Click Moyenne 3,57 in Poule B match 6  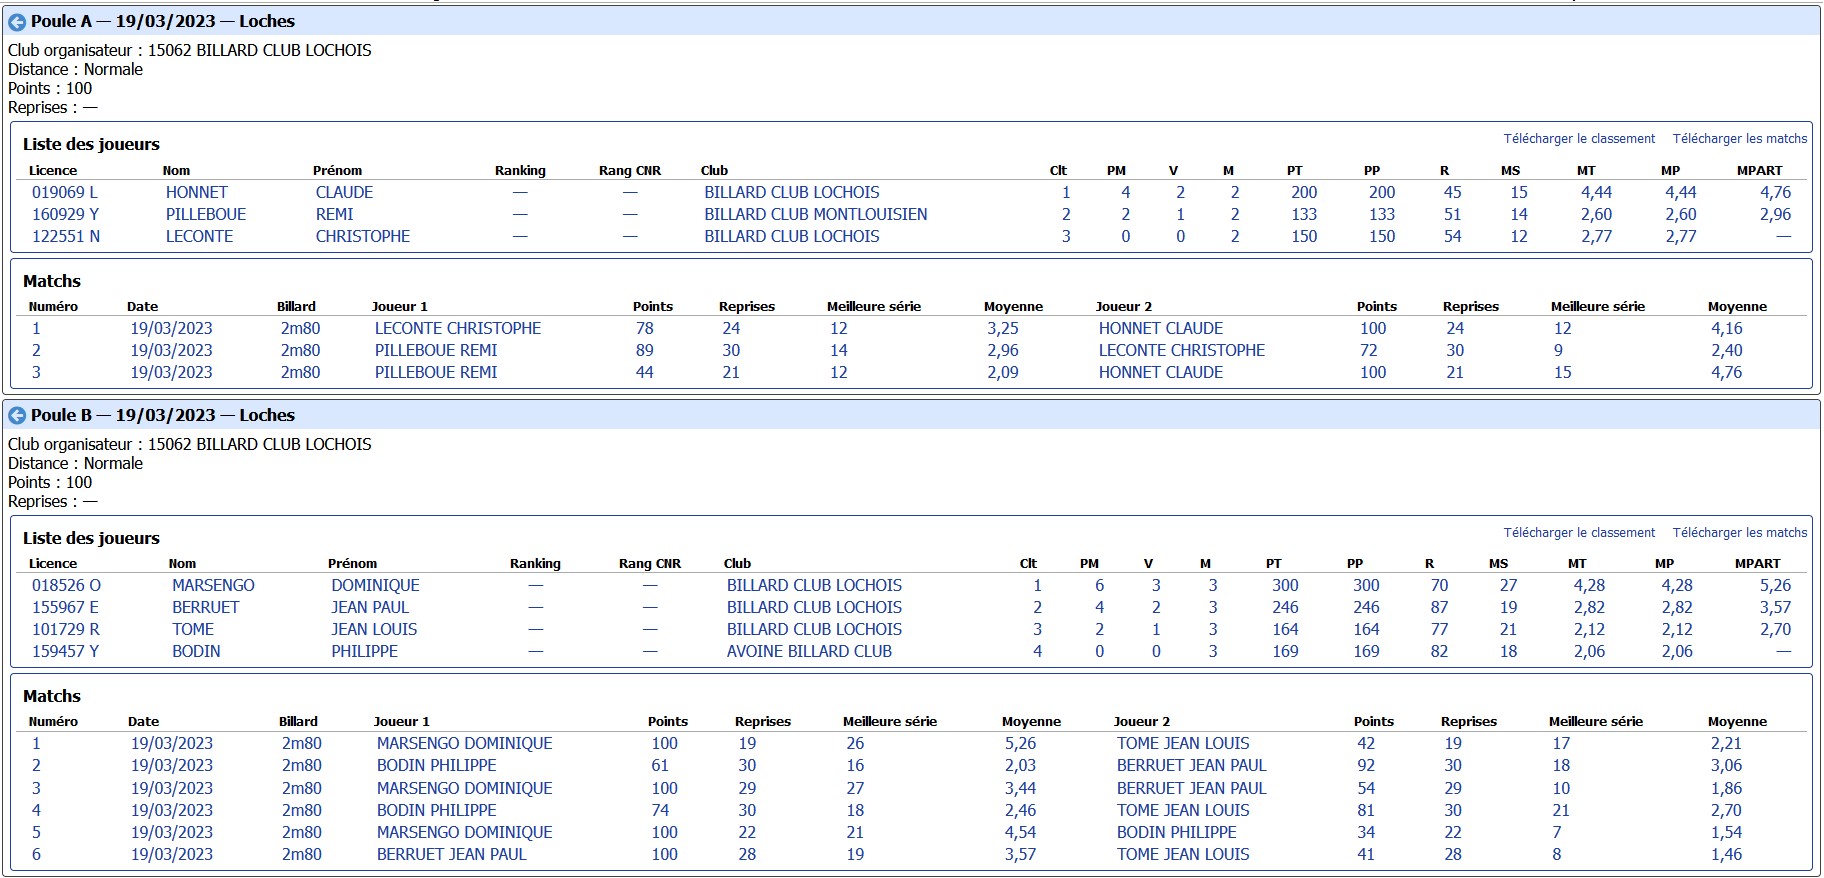[x=1020, y=854]
